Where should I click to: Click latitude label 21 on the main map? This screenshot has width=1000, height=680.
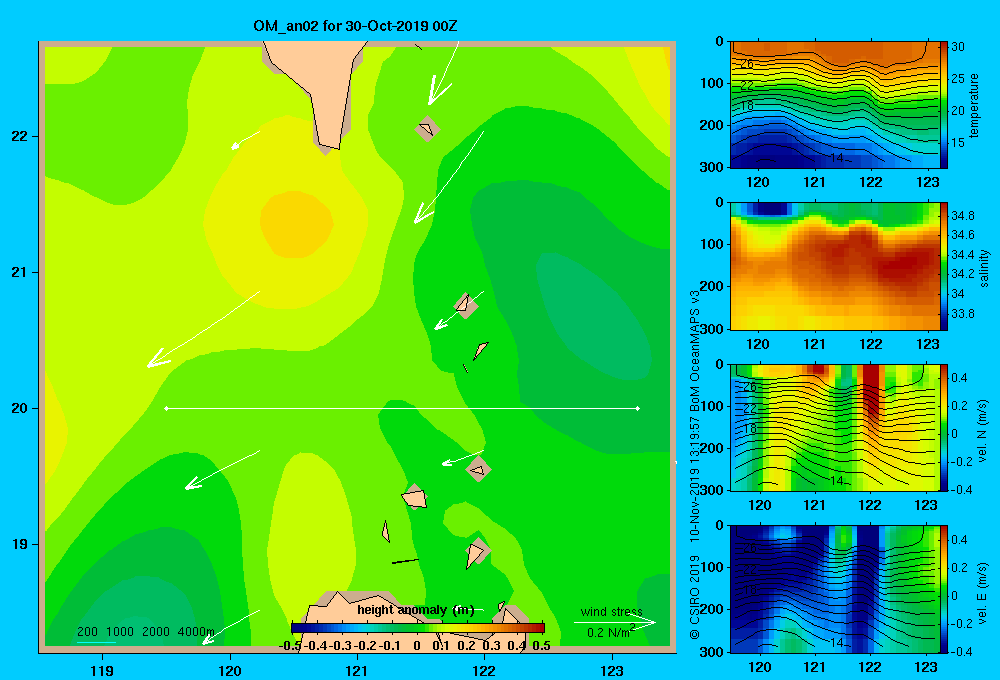coord(20,272)
